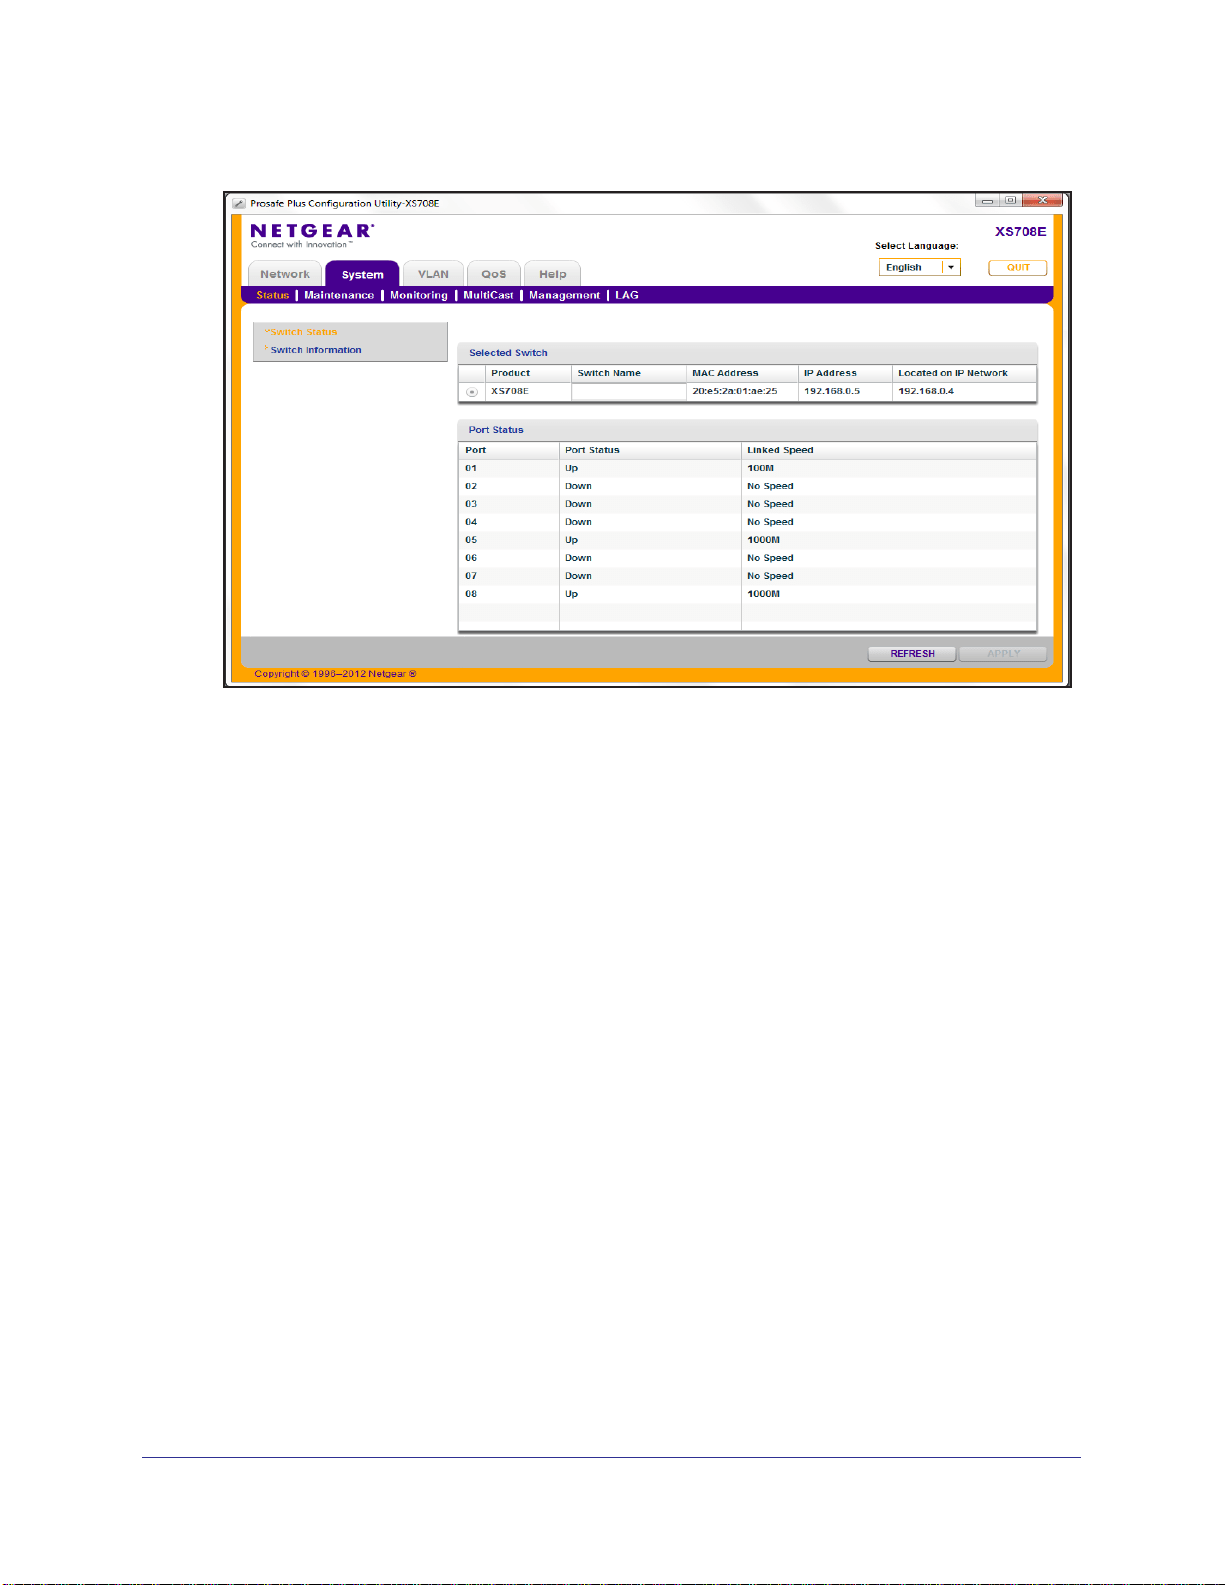Click the APPLY button
The height and width of the screenshot is (1585, 1225).
tap(1003, 654)
